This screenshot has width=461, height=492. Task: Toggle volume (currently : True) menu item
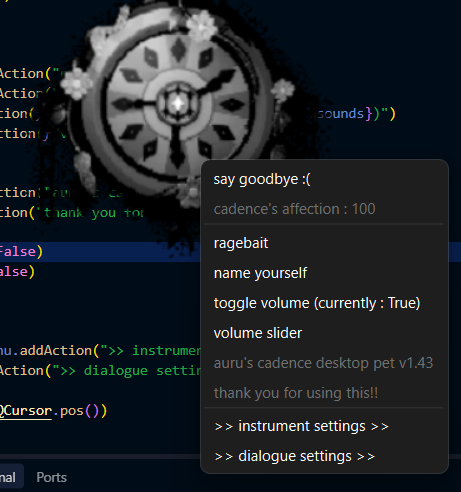pos(324,303)
